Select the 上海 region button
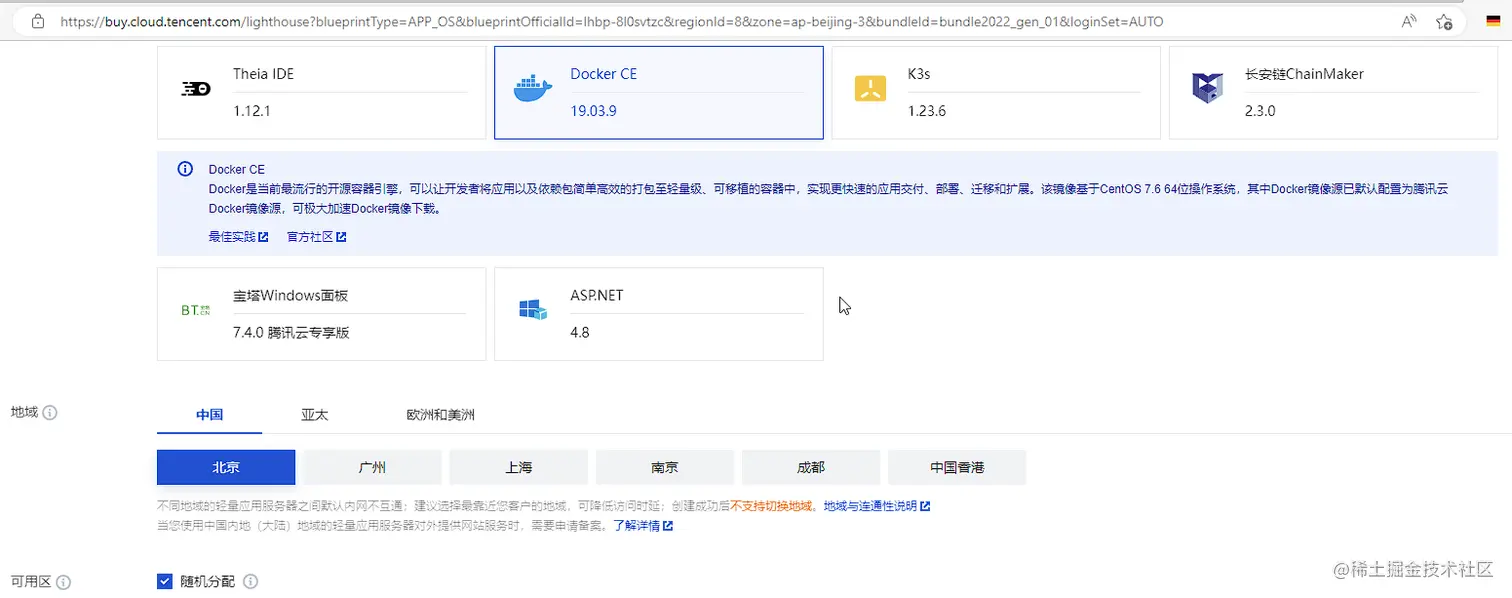The image size is (1512, 598). [518, 467]
